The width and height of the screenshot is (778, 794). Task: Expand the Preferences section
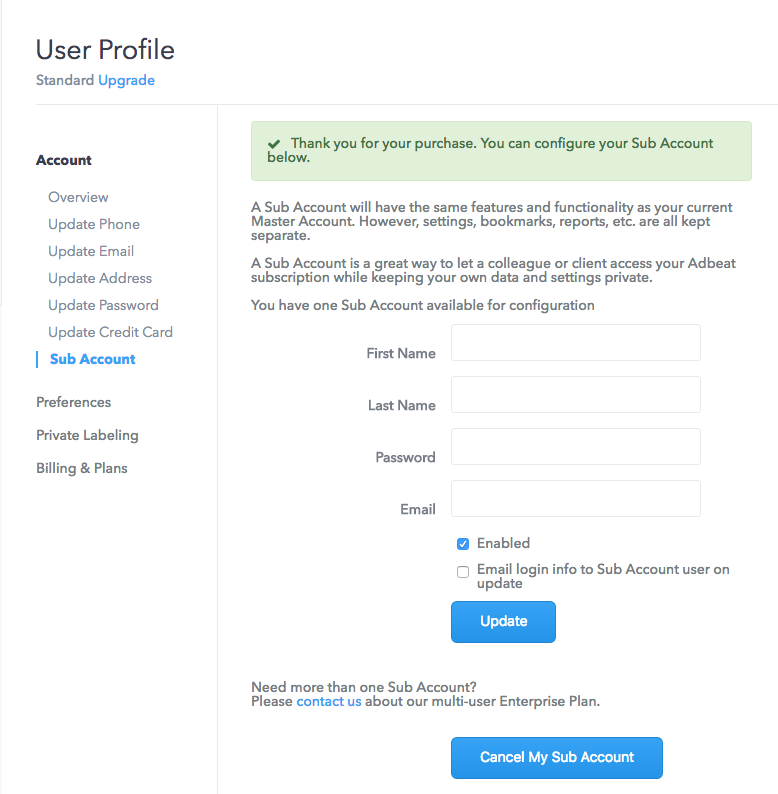73,402
